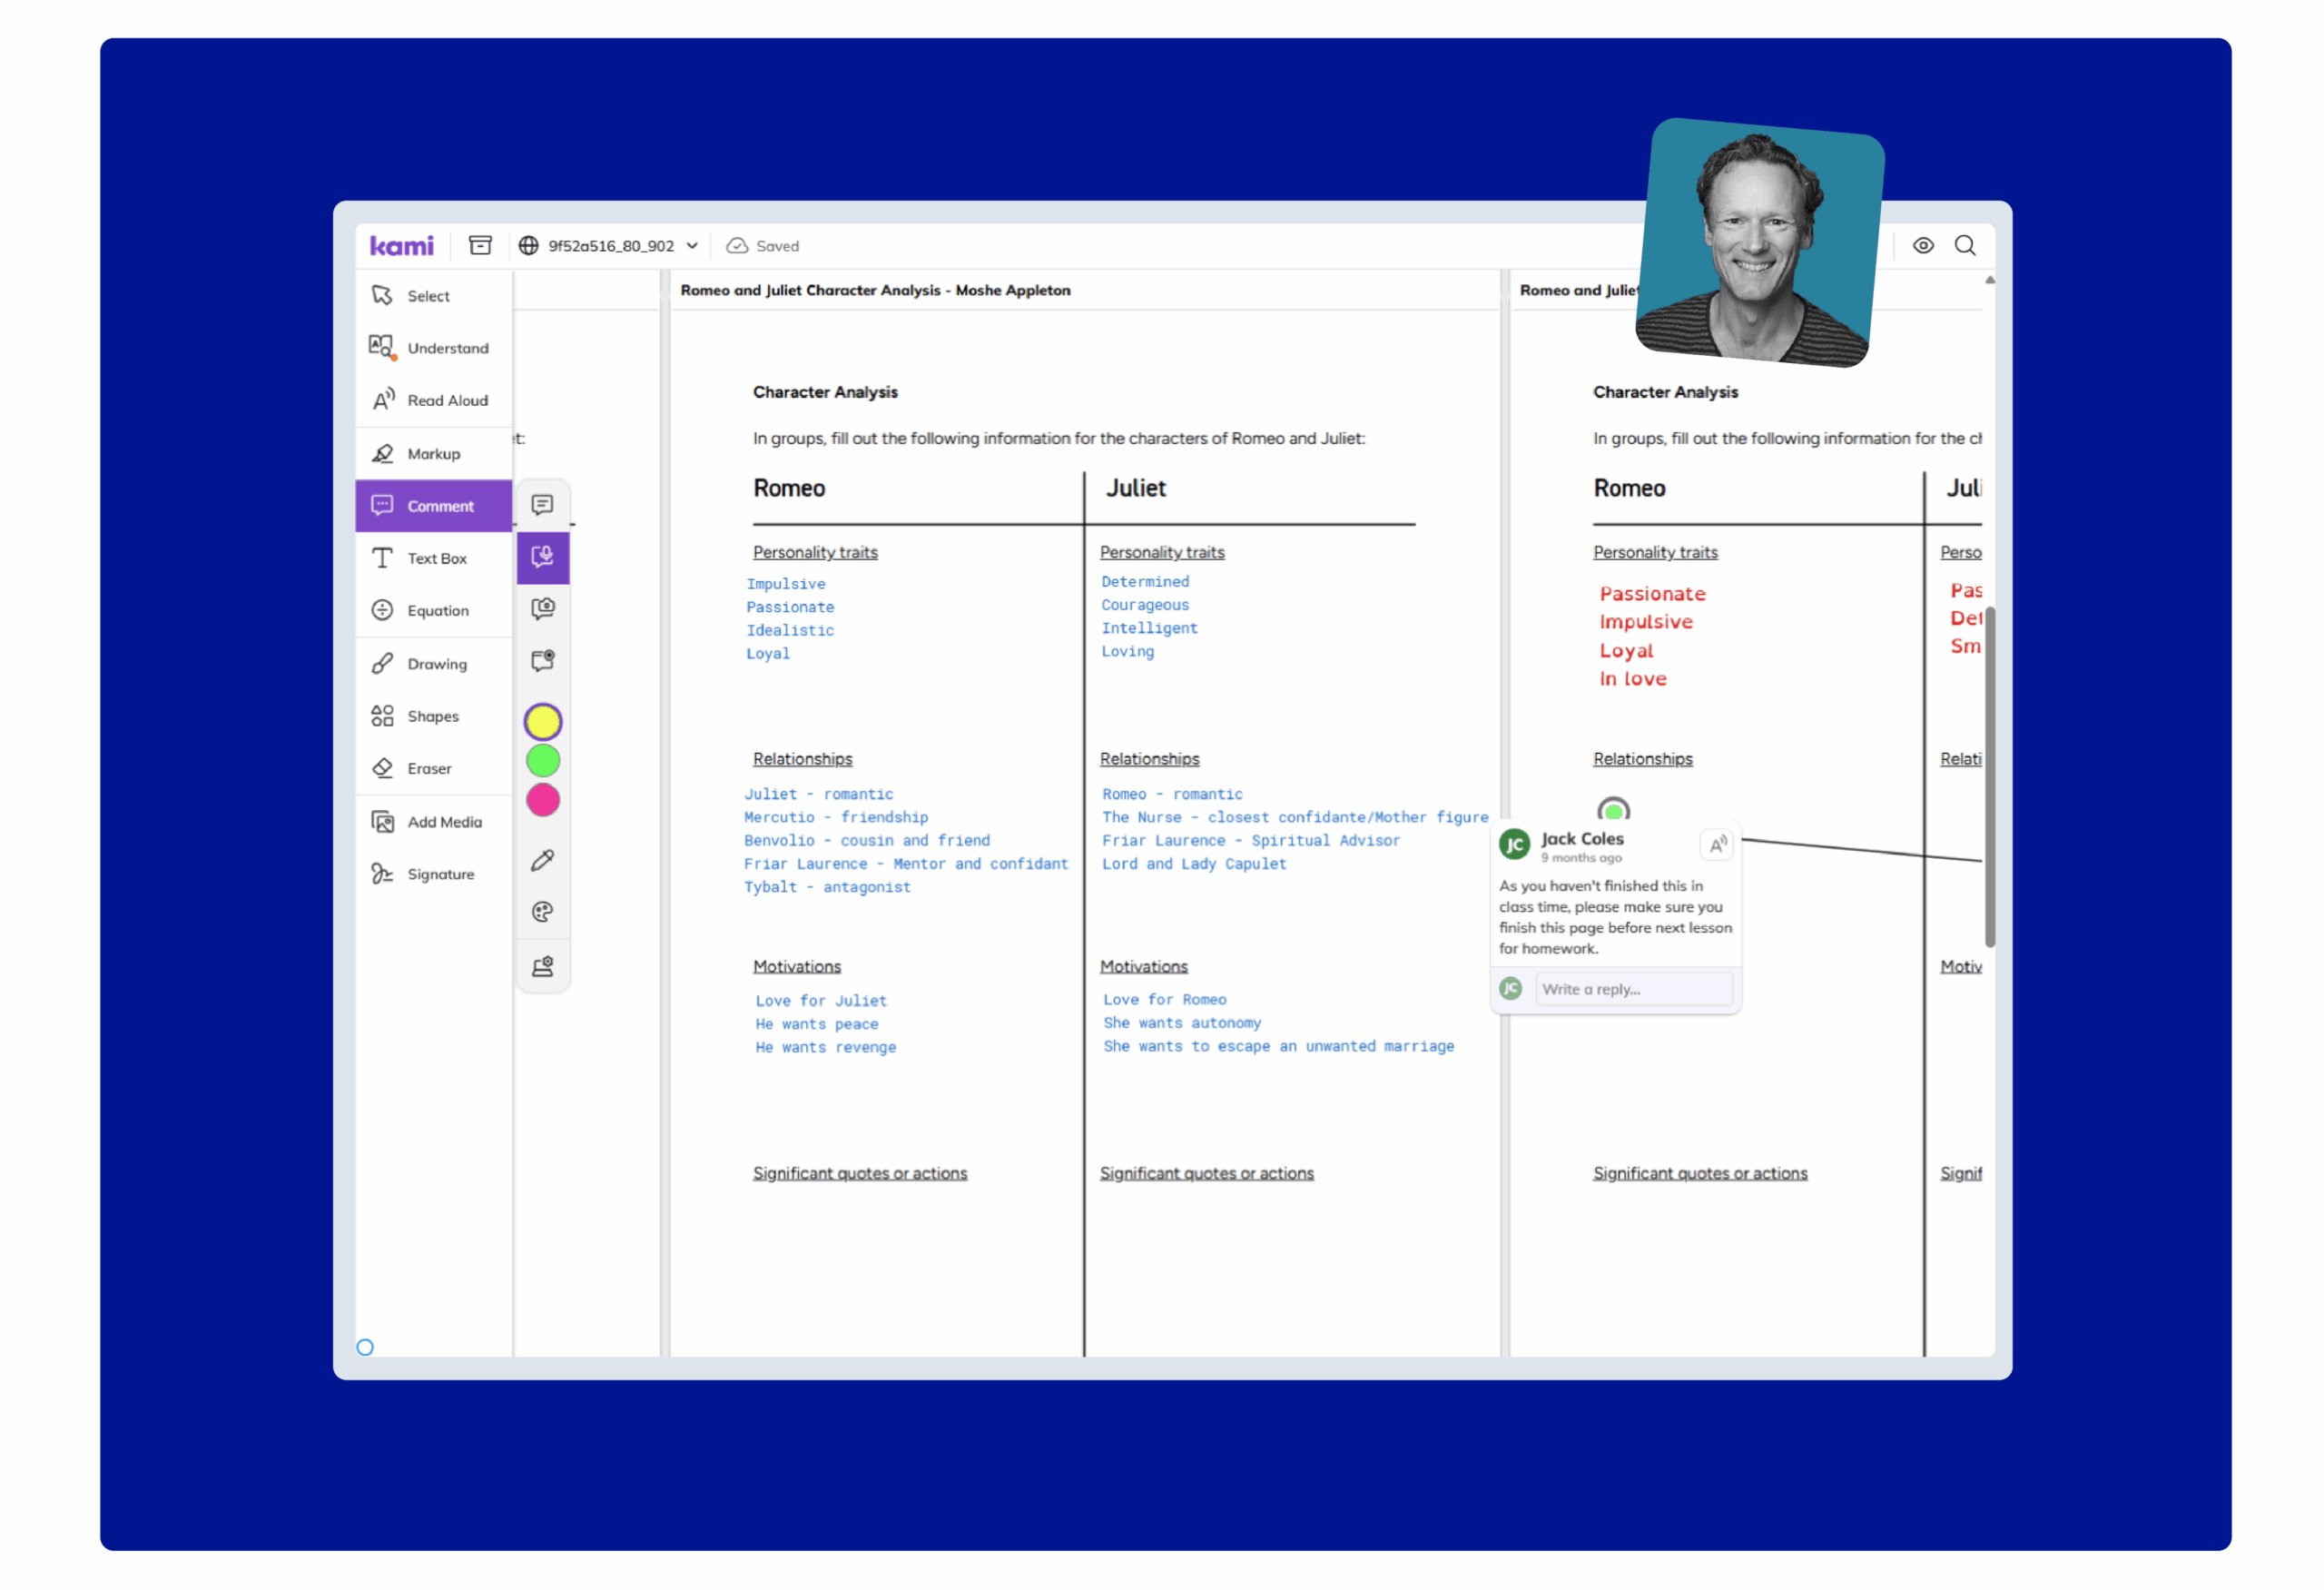Click the Jack Coles name in comment
The image size is (2324, 1590).
1581,838
